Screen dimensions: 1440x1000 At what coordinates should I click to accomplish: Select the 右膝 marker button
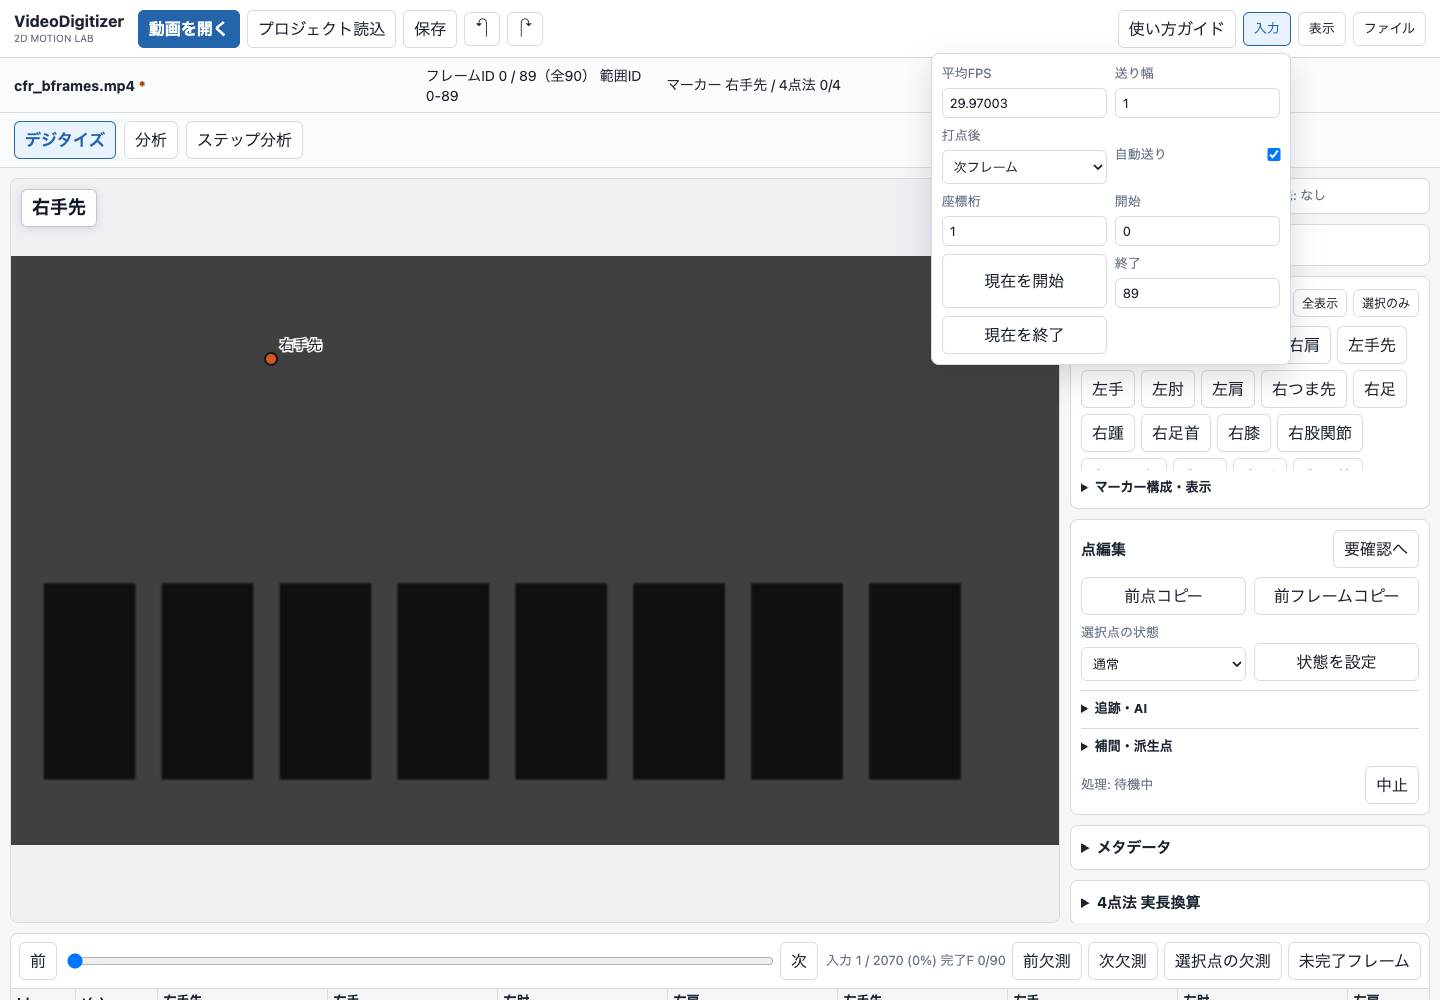point(1244,433)
